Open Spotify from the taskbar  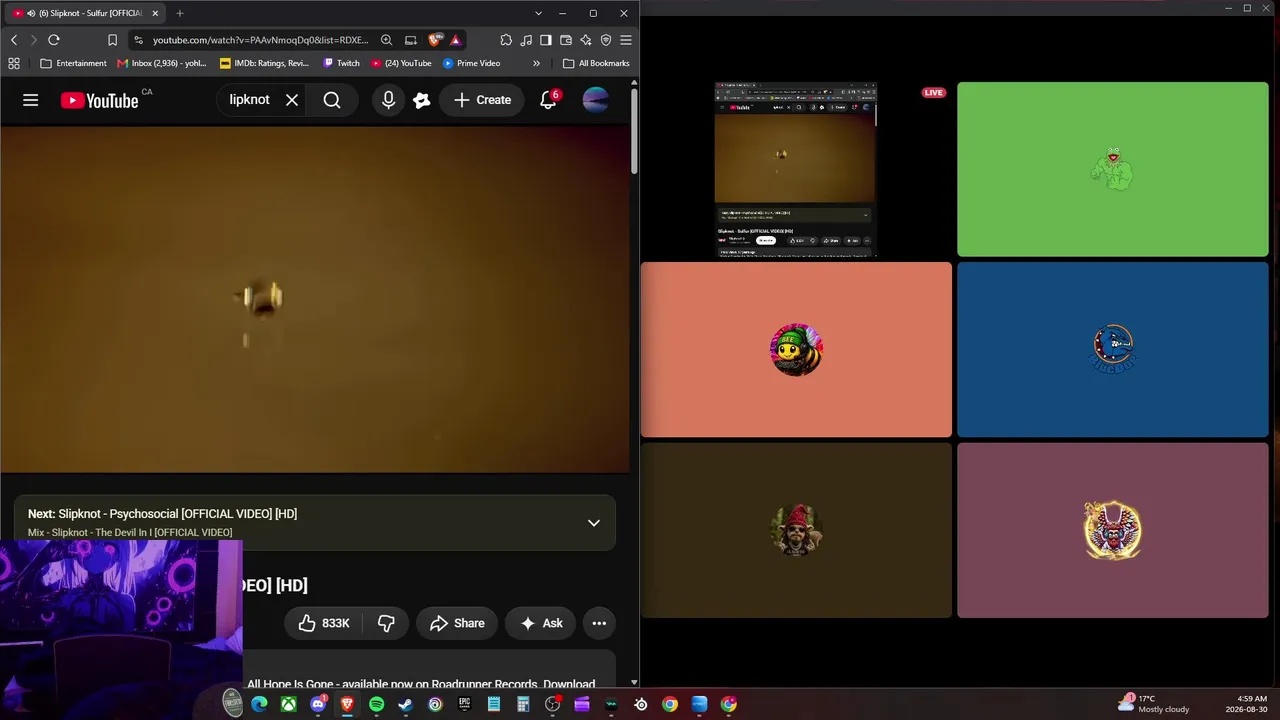(376, 704)
